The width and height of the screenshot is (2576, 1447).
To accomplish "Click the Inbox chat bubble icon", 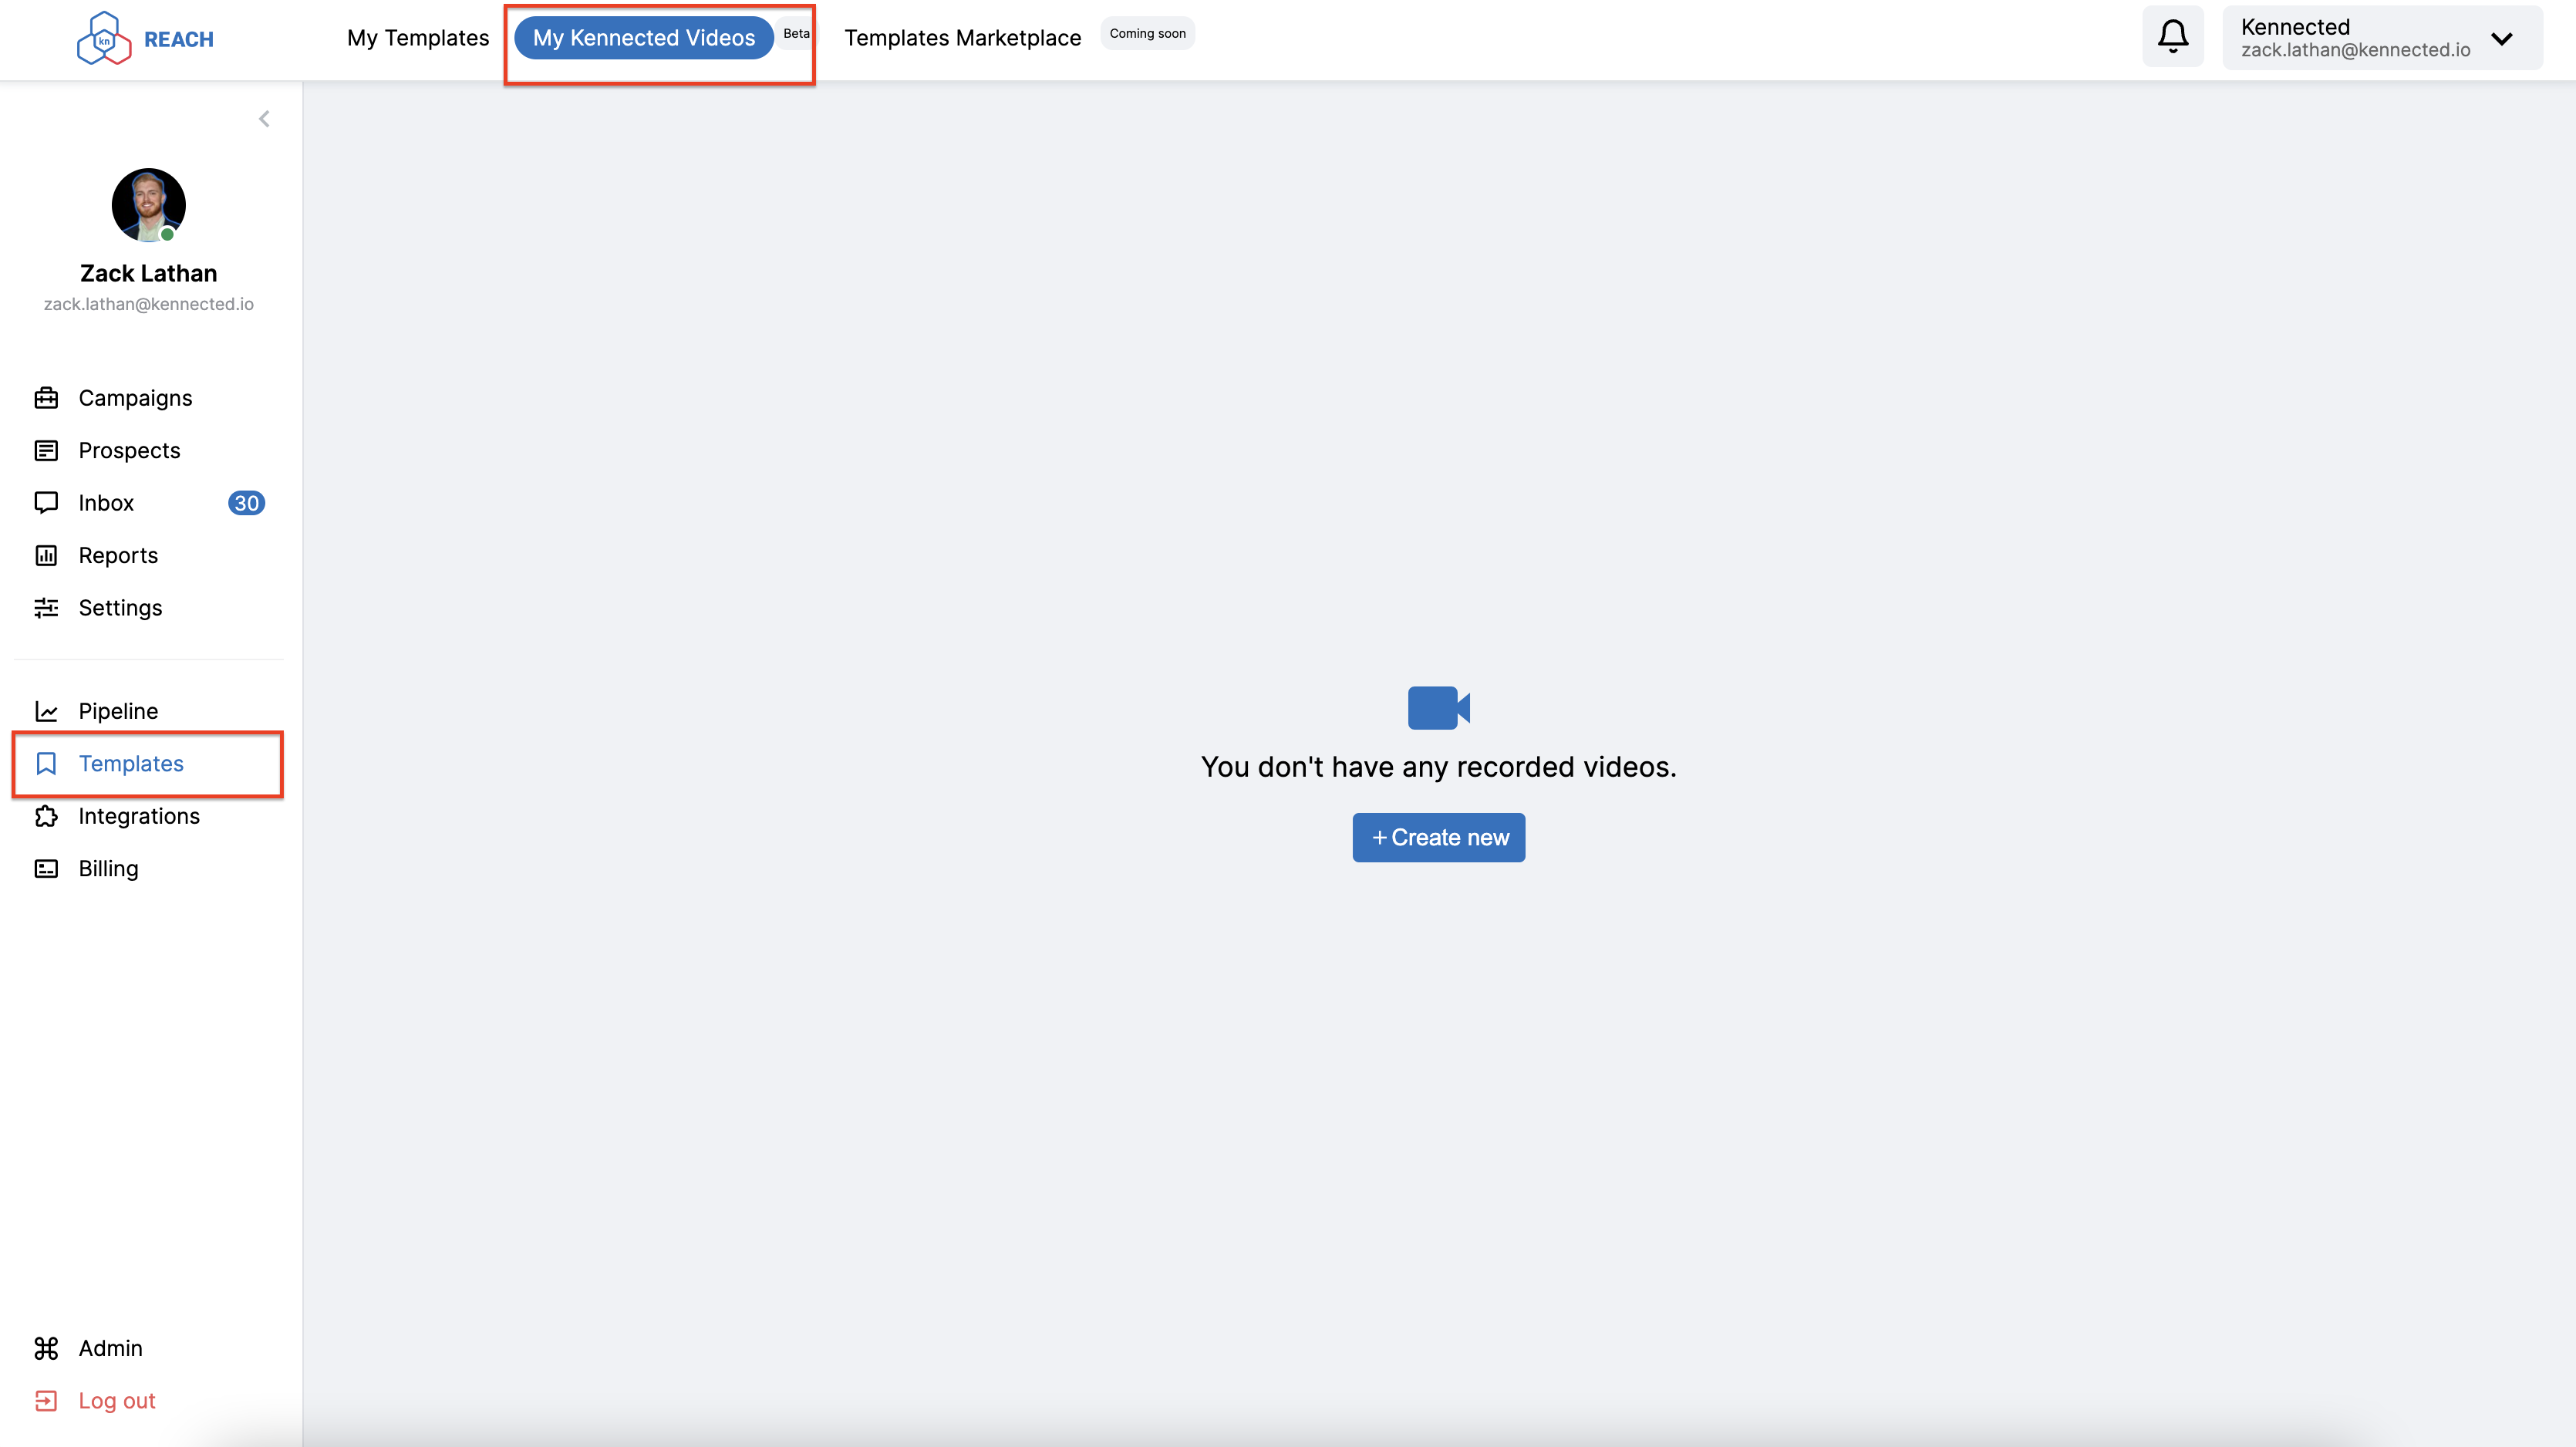I will click(46, 503).
